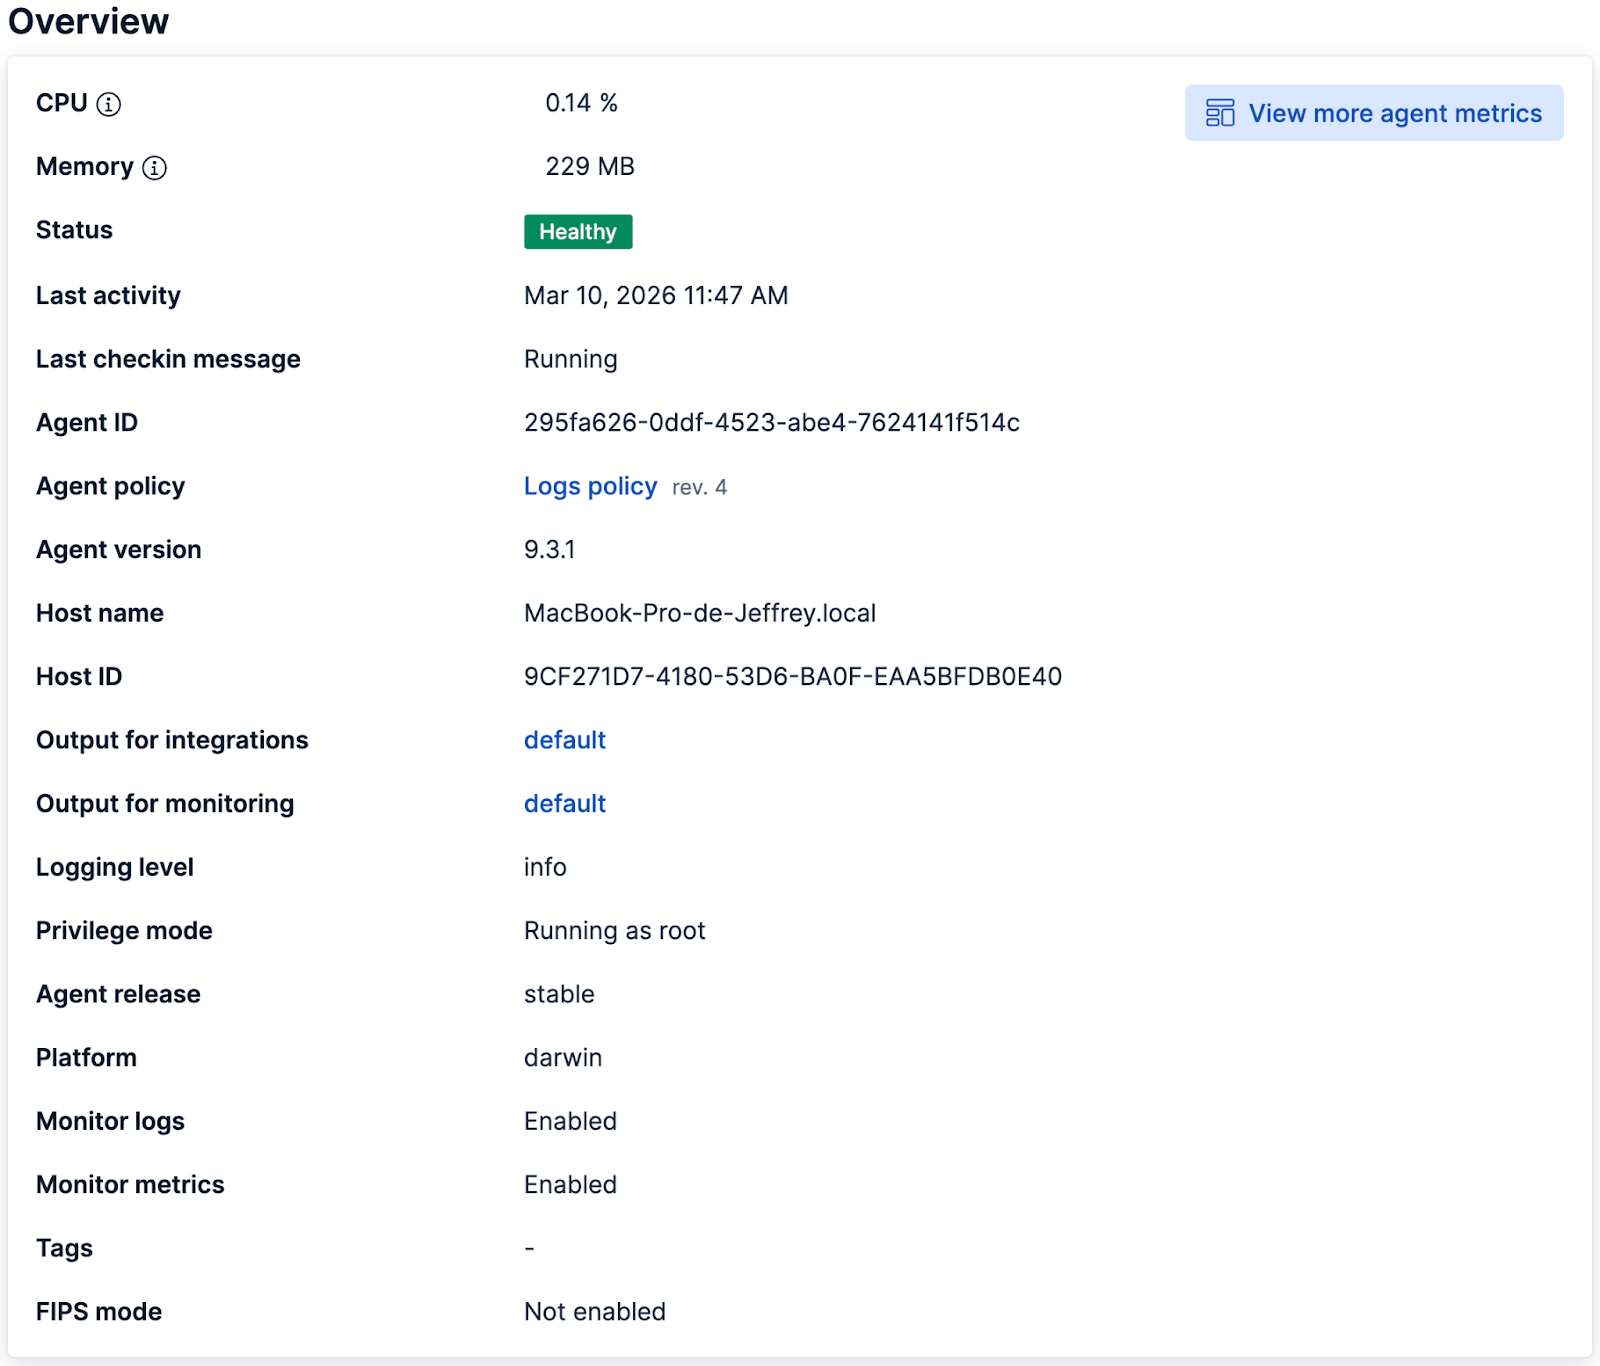Click the Overview section heading

point(88,21)
